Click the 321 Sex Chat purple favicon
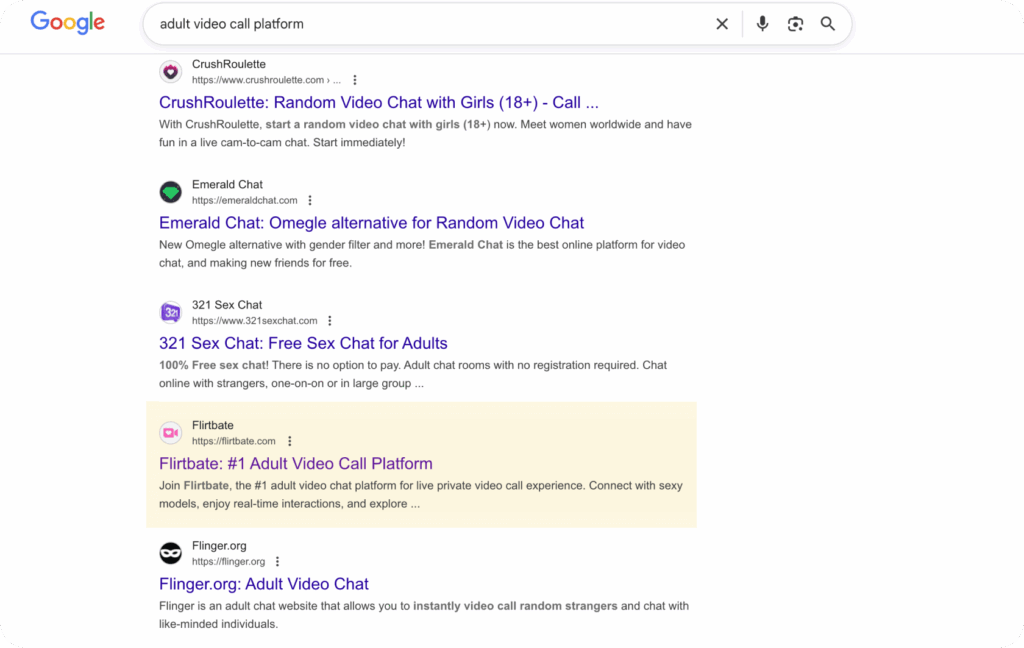1024x648 pixels. coord(170,312)
